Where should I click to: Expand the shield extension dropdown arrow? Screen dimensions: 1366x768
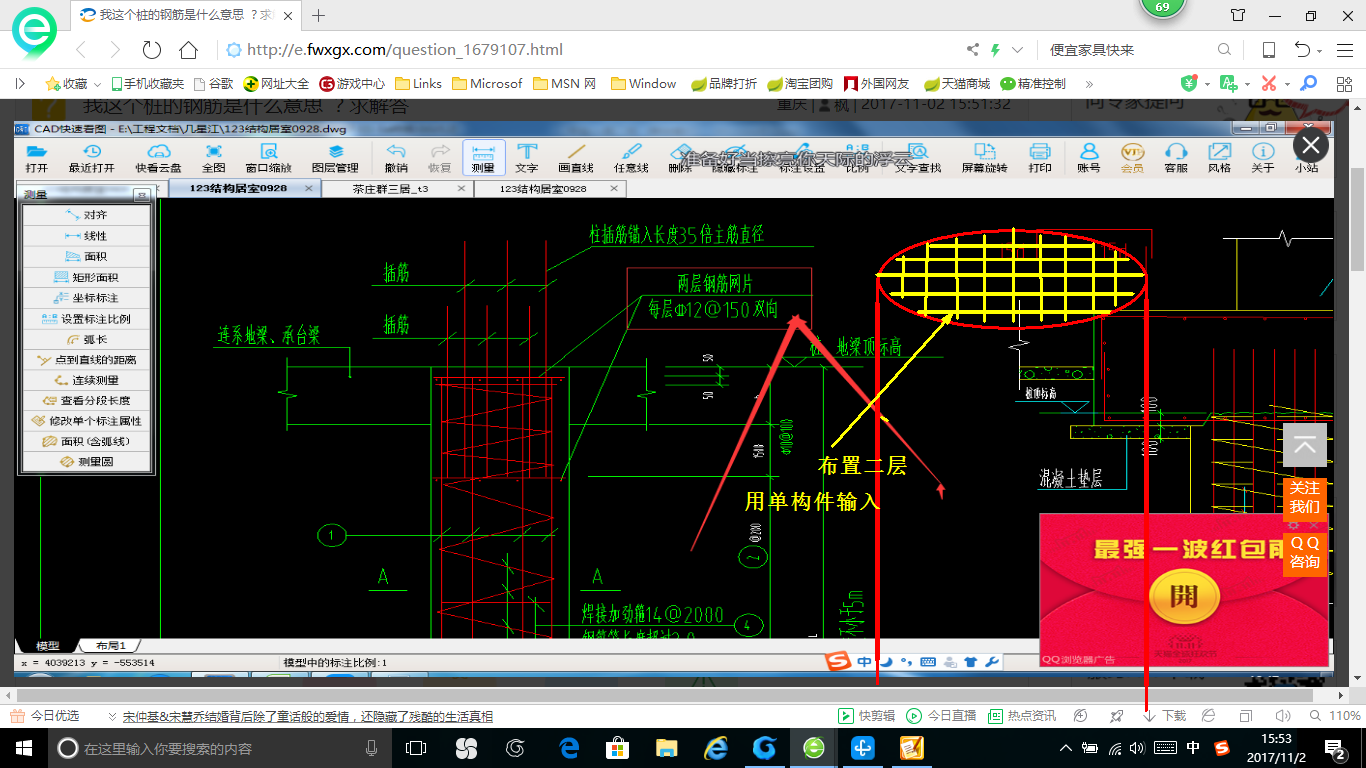1207,84
